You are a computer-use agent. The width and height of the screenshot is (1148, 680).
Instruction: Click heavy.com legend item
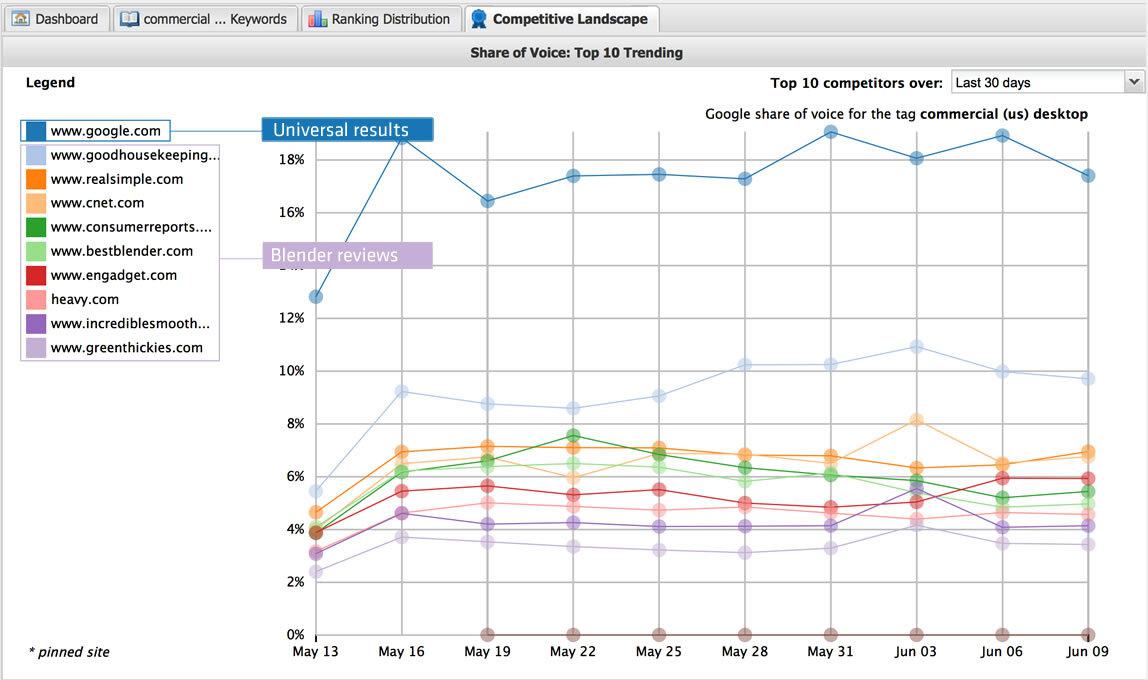pos(84,299)
